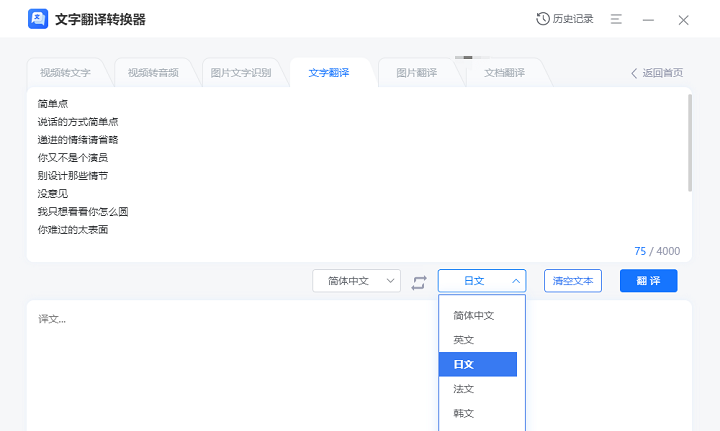Click the line 递进的情绪请省略
The image size is (720, 431).
coord(78,140)
